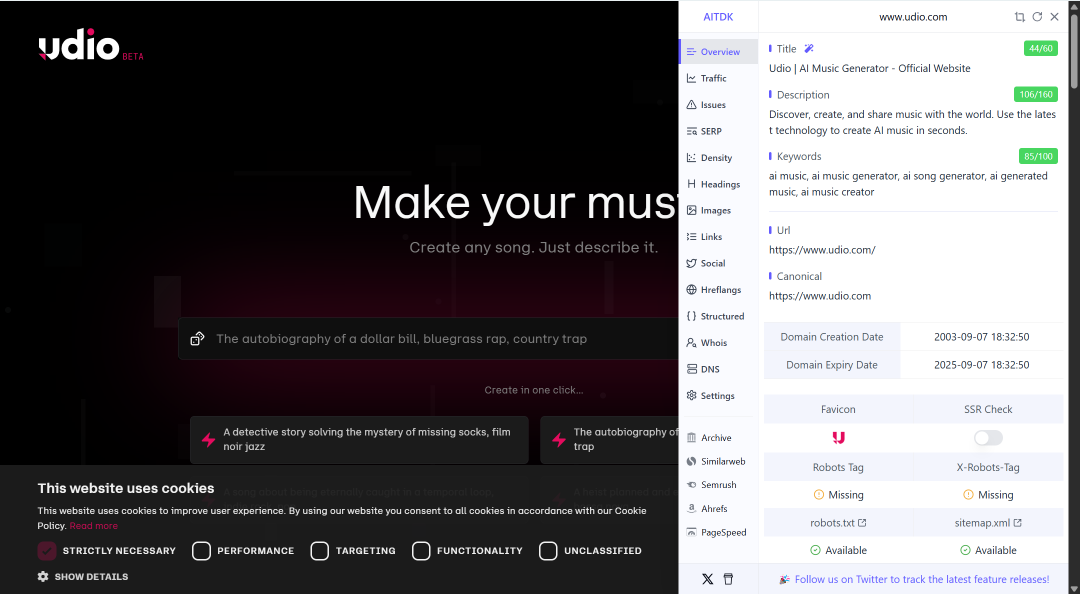Open the Headings section

[718, 184]
